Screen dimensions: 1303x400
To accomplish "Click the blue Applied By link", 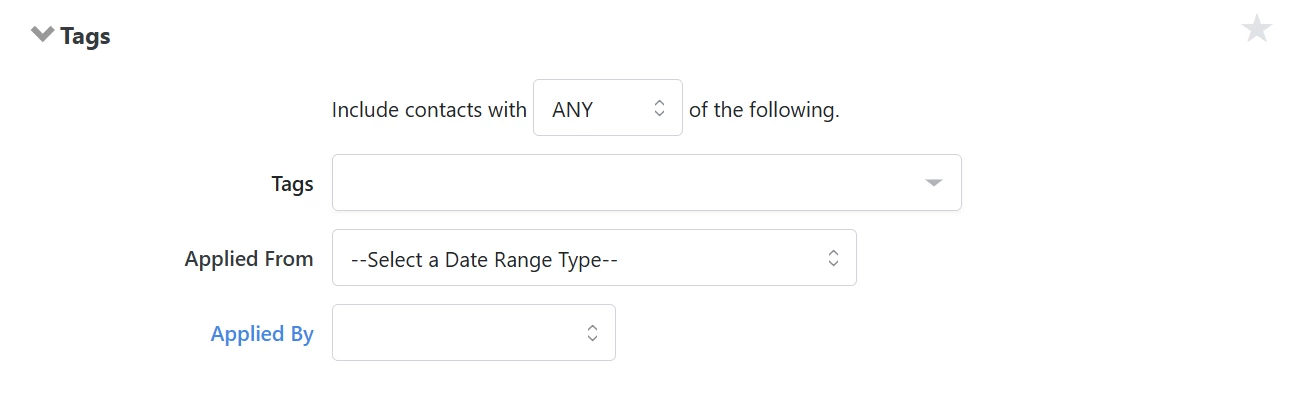I will click(262, 334).
